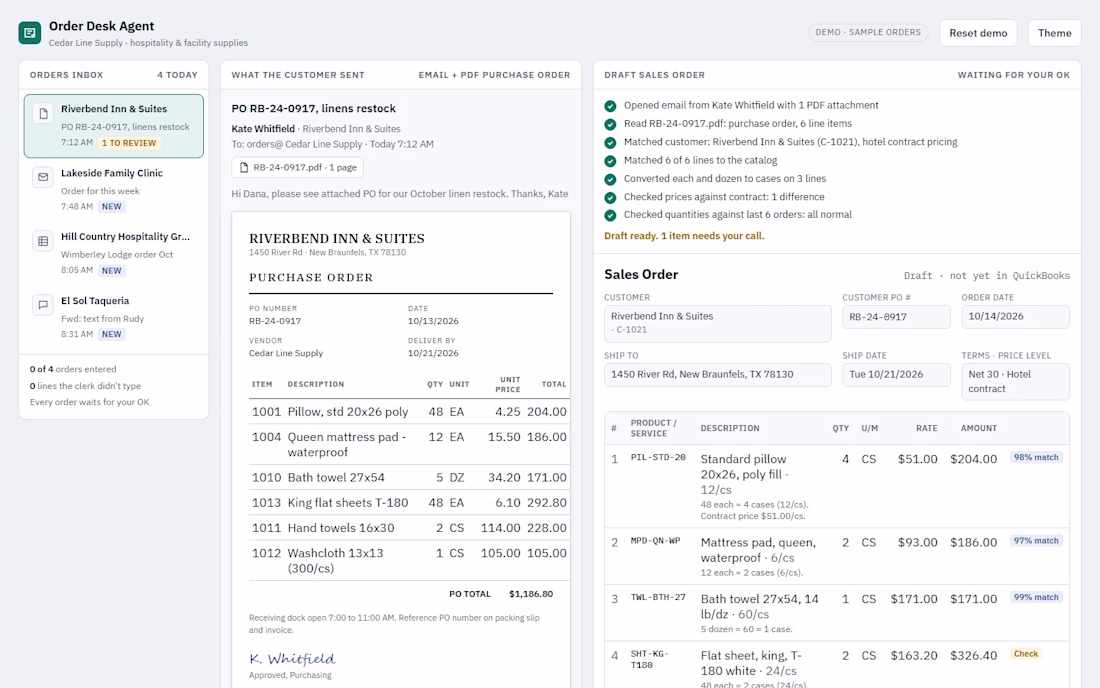Click product code TWL-BTH-27
Image resolution: width=1100 pixels, height=688 pixels.
pyautogui.click(x=658, y=598)
